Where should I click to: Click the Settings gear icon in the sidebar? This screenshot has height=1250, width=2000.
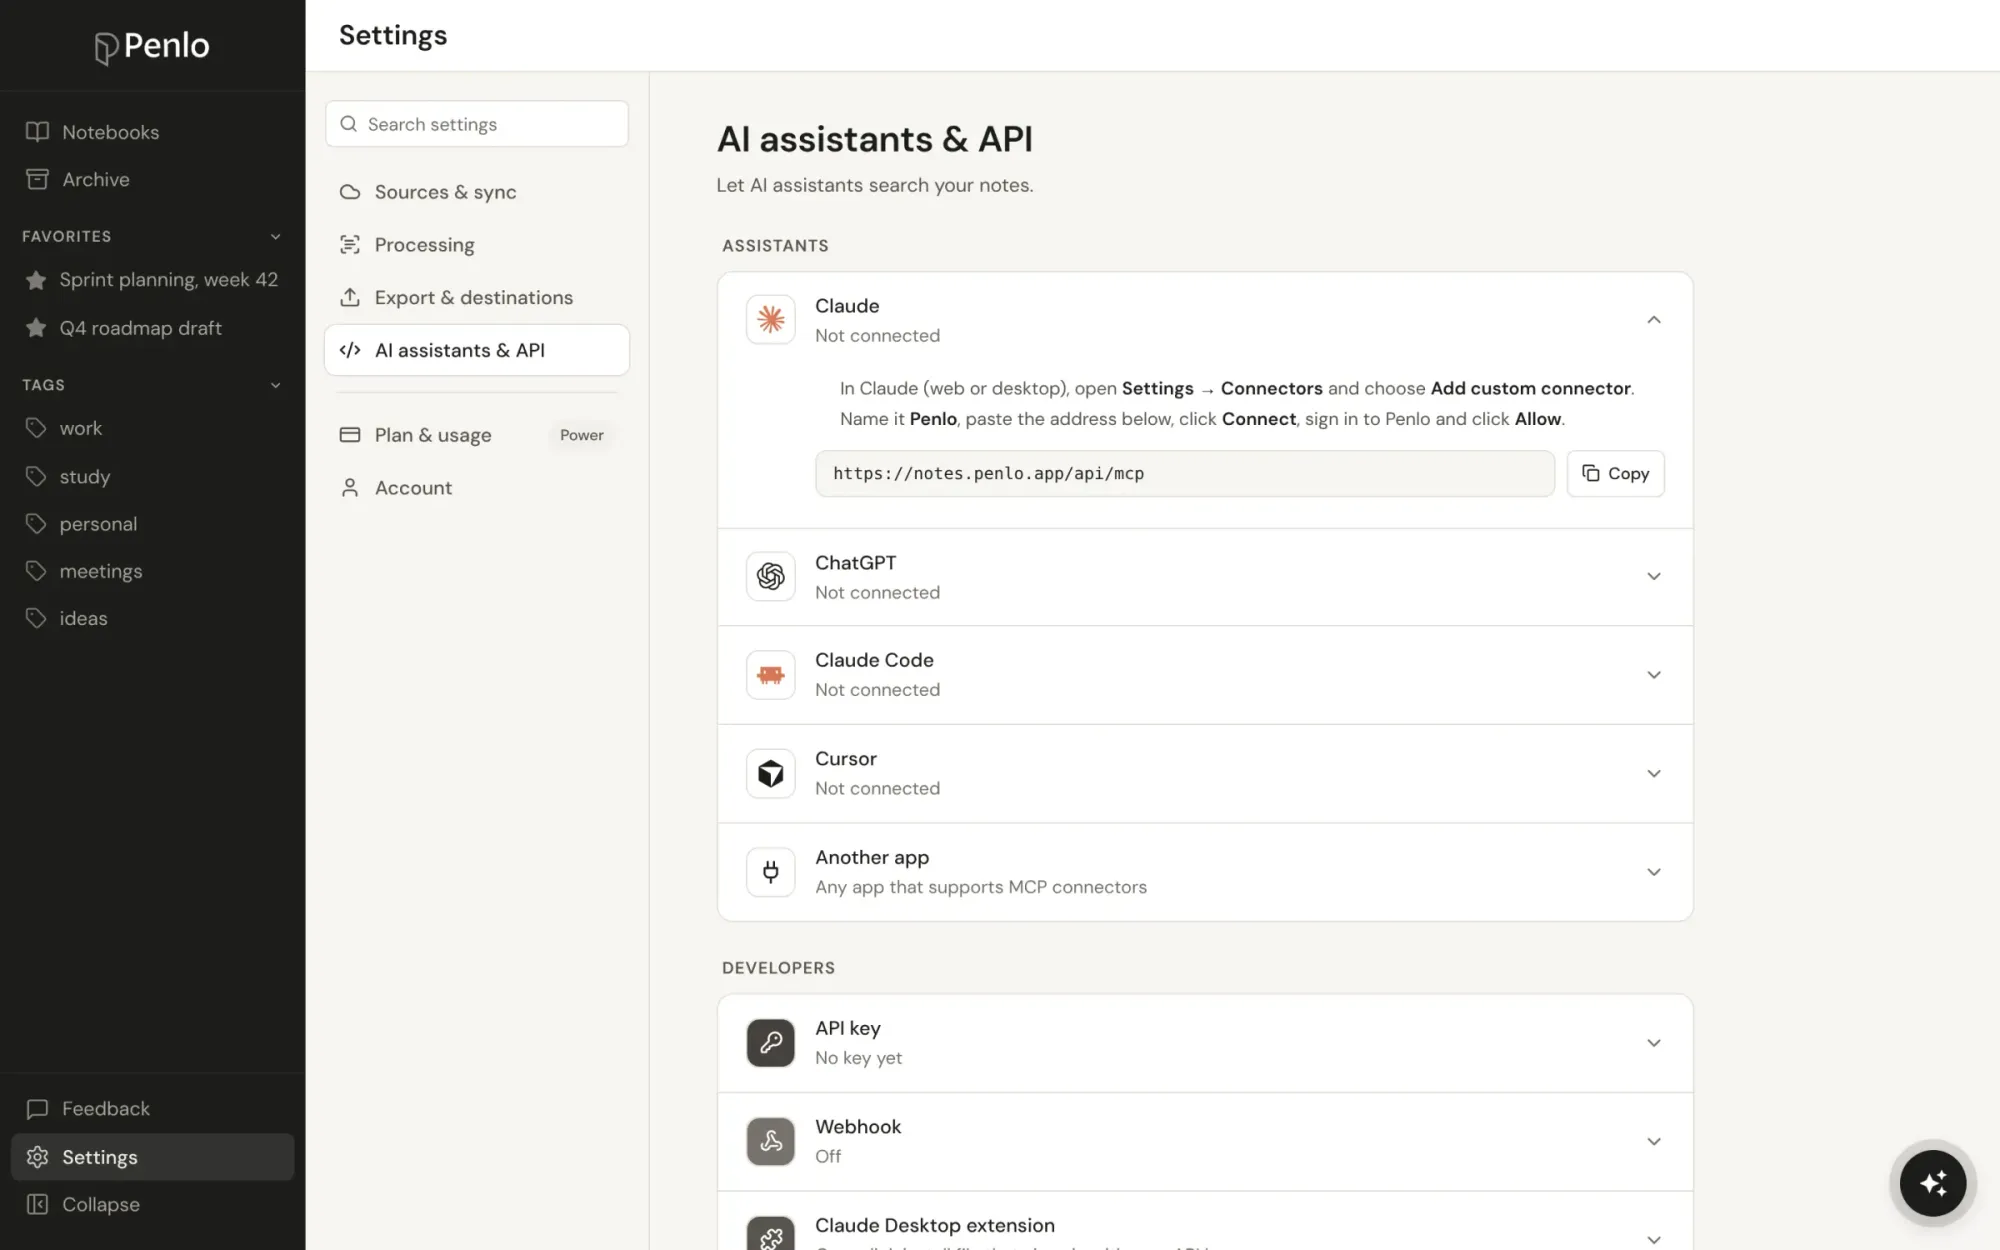coord(37,1157)
